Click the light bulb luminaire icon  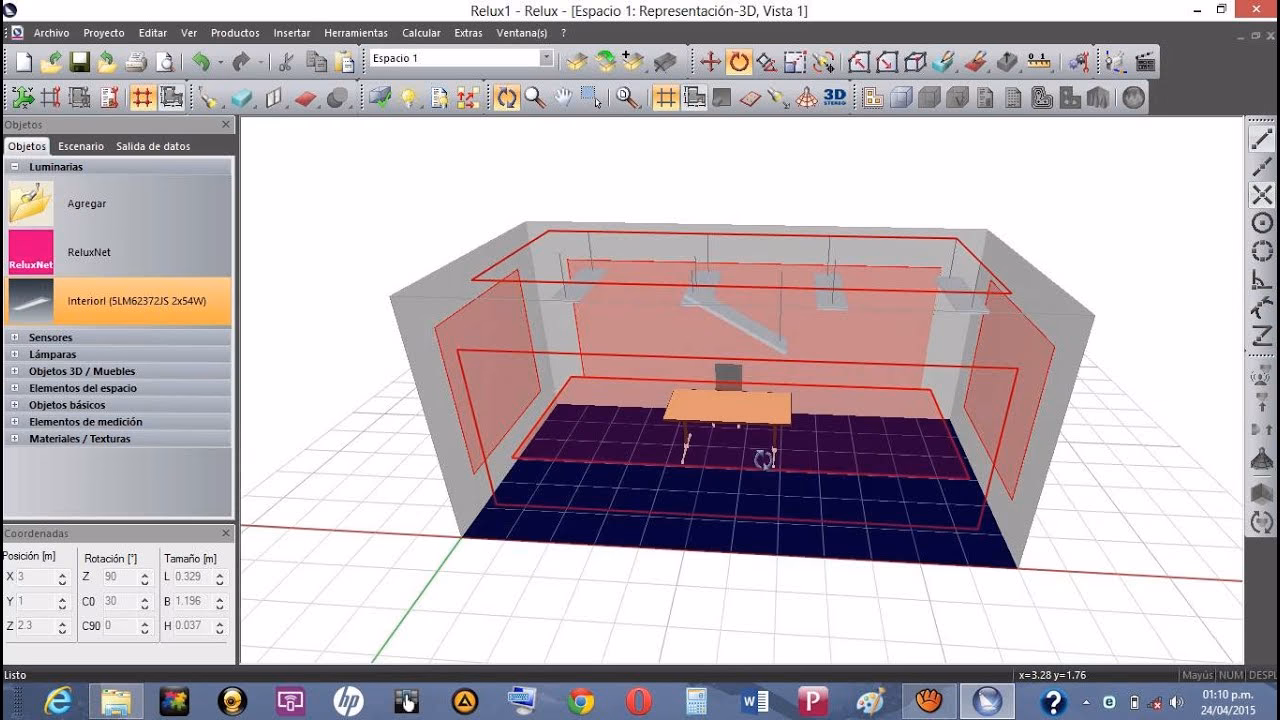coord(408,97)
